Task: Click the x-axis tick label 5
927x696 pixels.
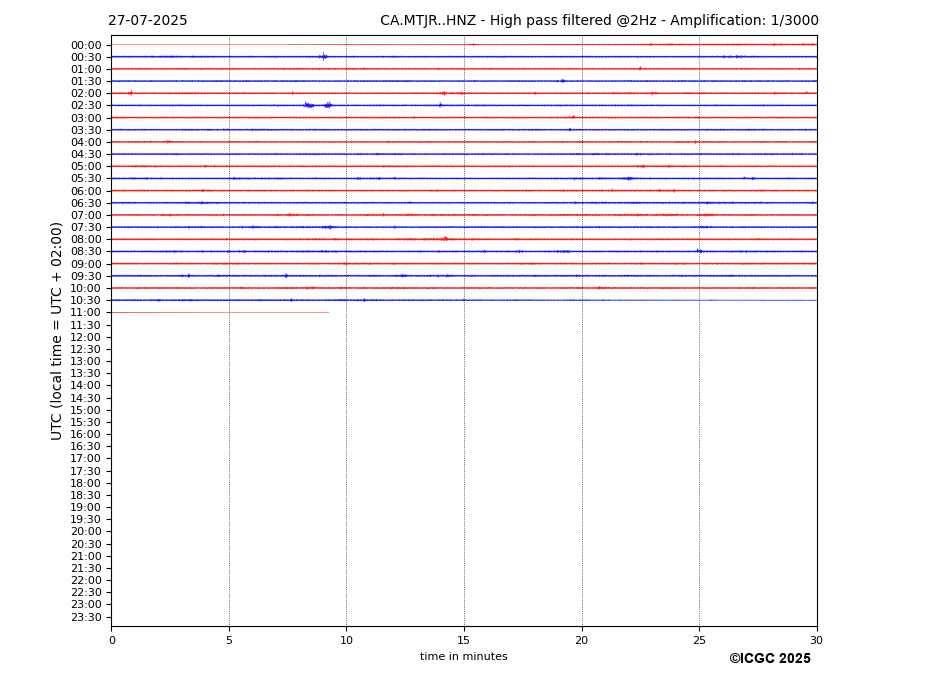Action: point(229,640)
